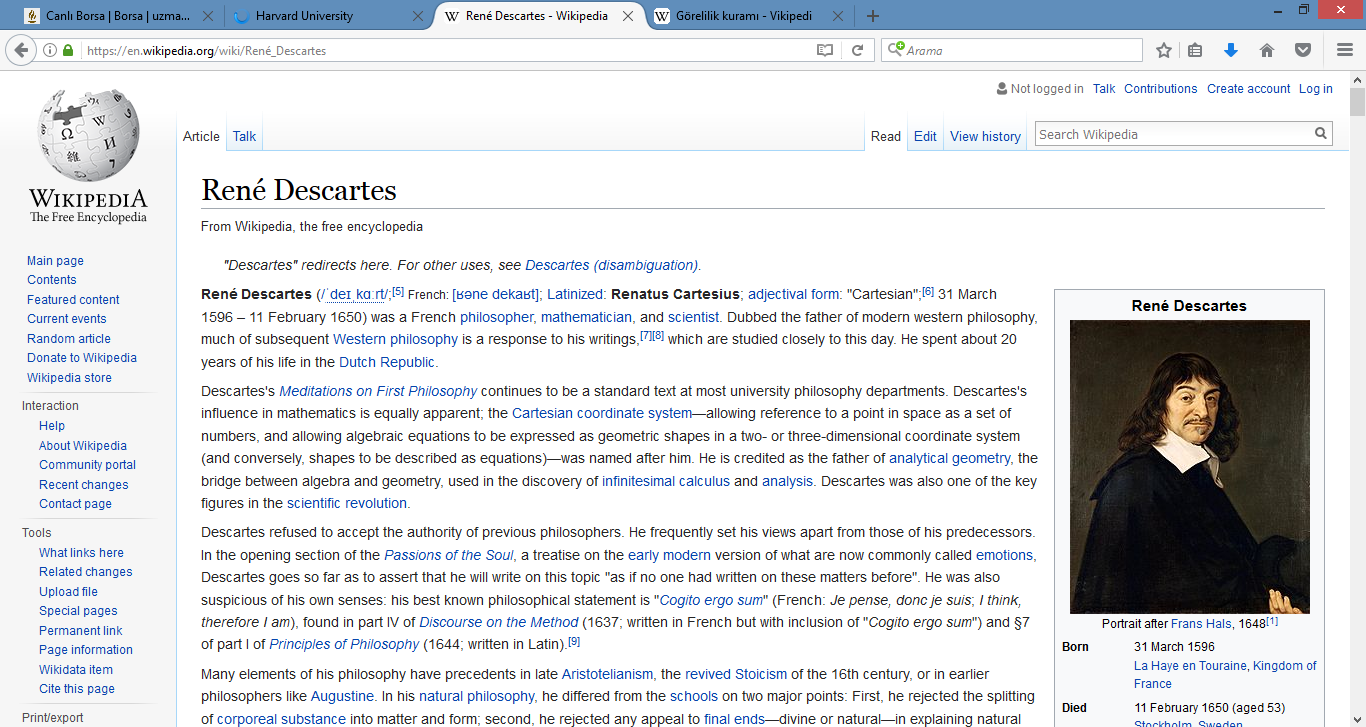The height and width of the screenshot is (727, 1366).
Task: Open Help link under Interaction
Action: [x=52, y=426]
